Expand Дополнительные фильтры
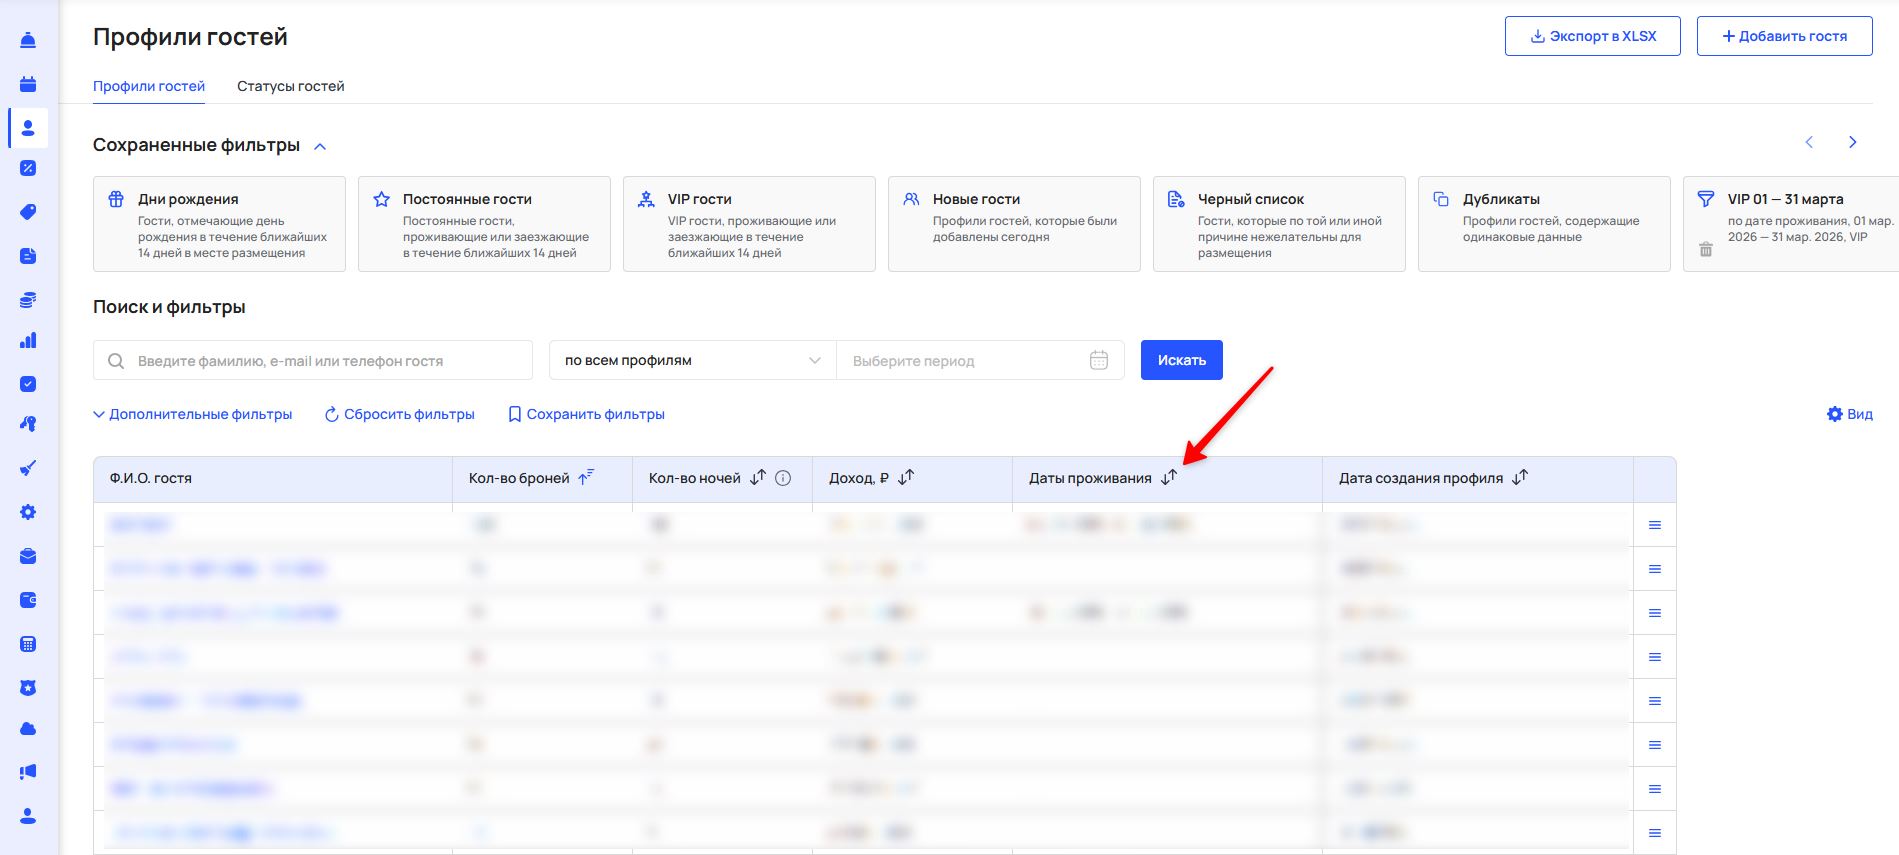 [192, 414]
